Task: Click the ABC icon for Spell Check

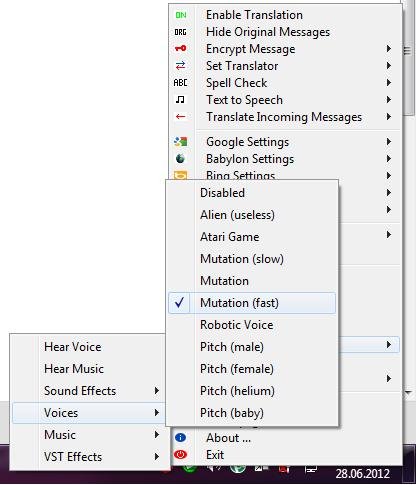Action: click(181, 83)
